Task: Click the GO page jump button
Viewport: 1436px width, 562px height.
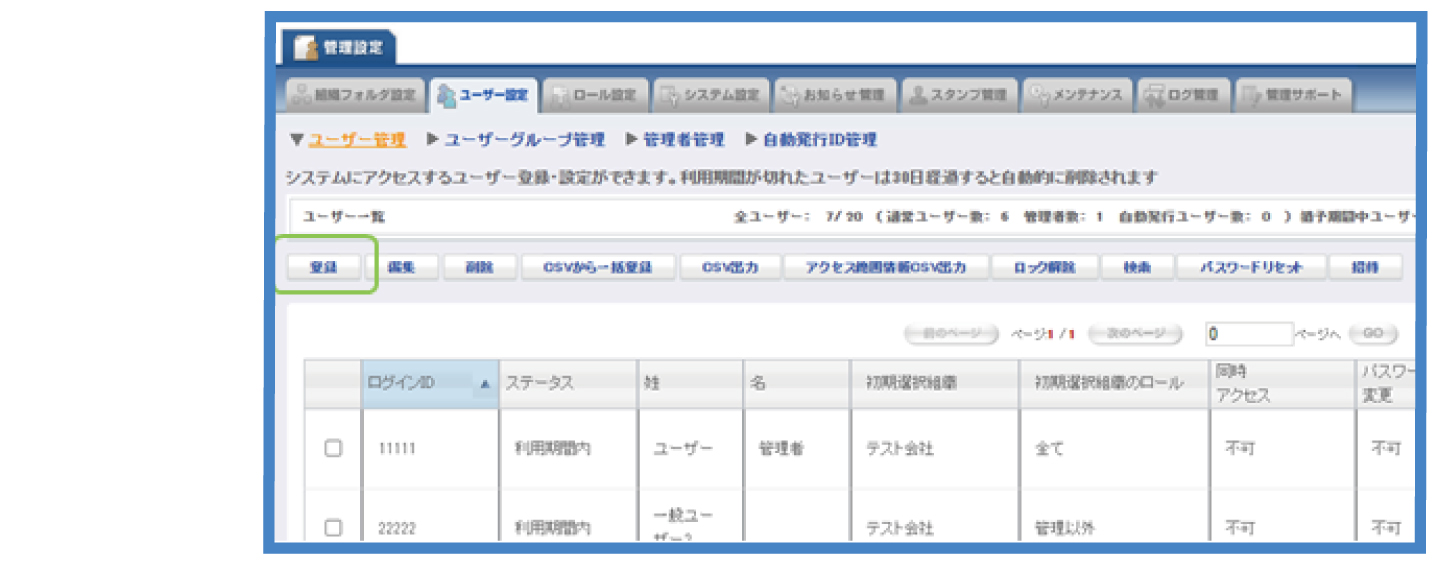Action: point(1373,334)
